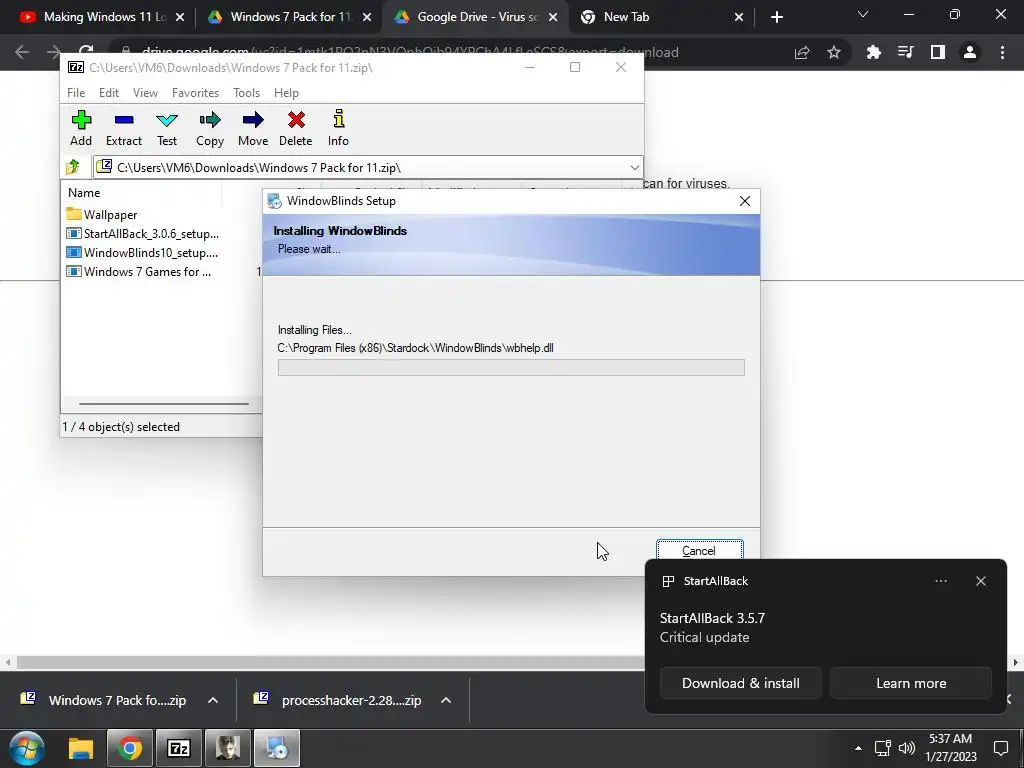Viewport: 1024px width, 768px height.
Task: Select StartAllBack_3.0.6_setup file
Action: [x=142, y=234]
